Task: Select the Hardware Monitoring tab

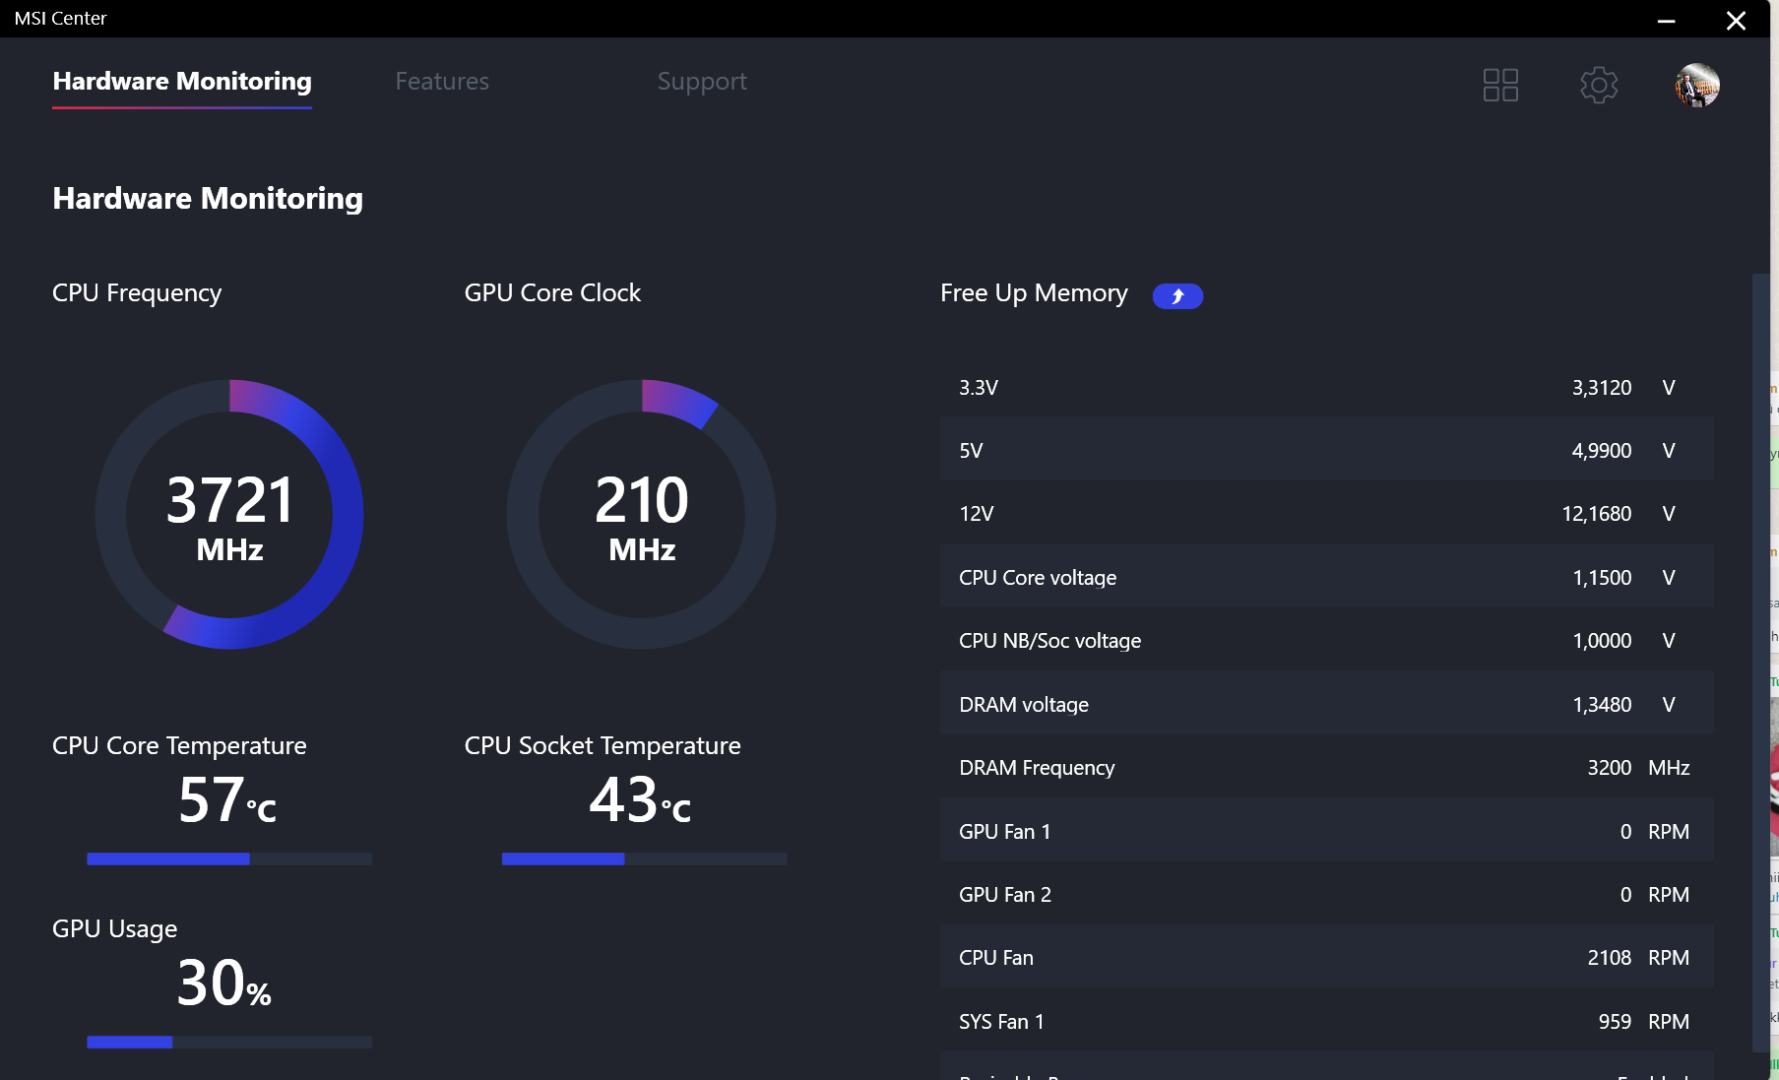Action: pos(182,81)
